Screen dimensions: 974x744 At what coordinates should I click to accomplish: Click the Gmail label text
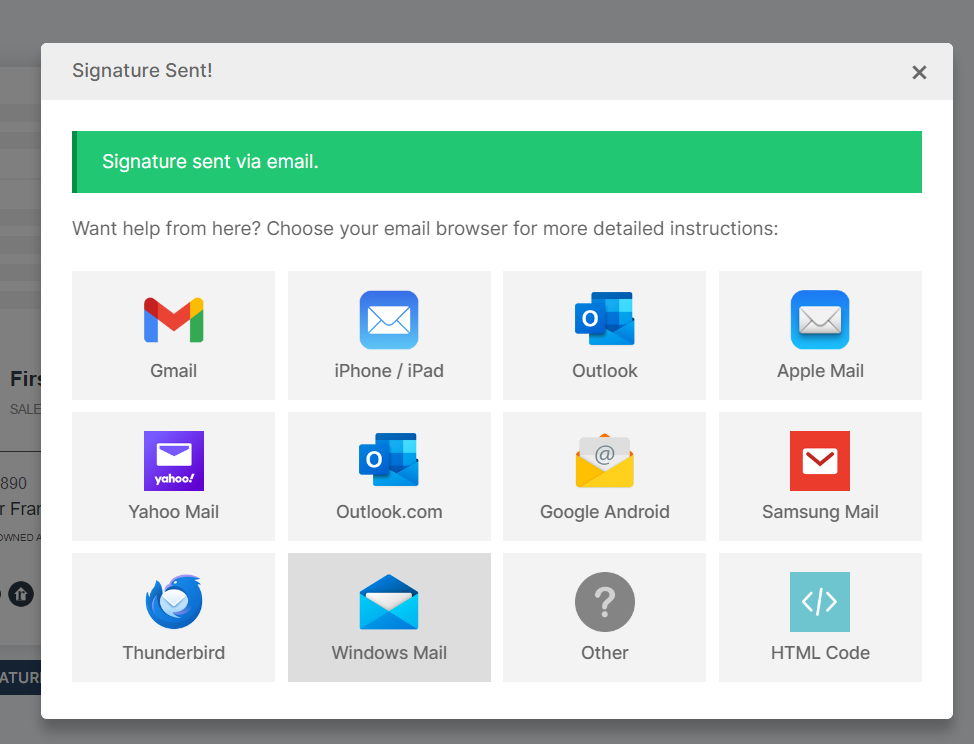173,371
